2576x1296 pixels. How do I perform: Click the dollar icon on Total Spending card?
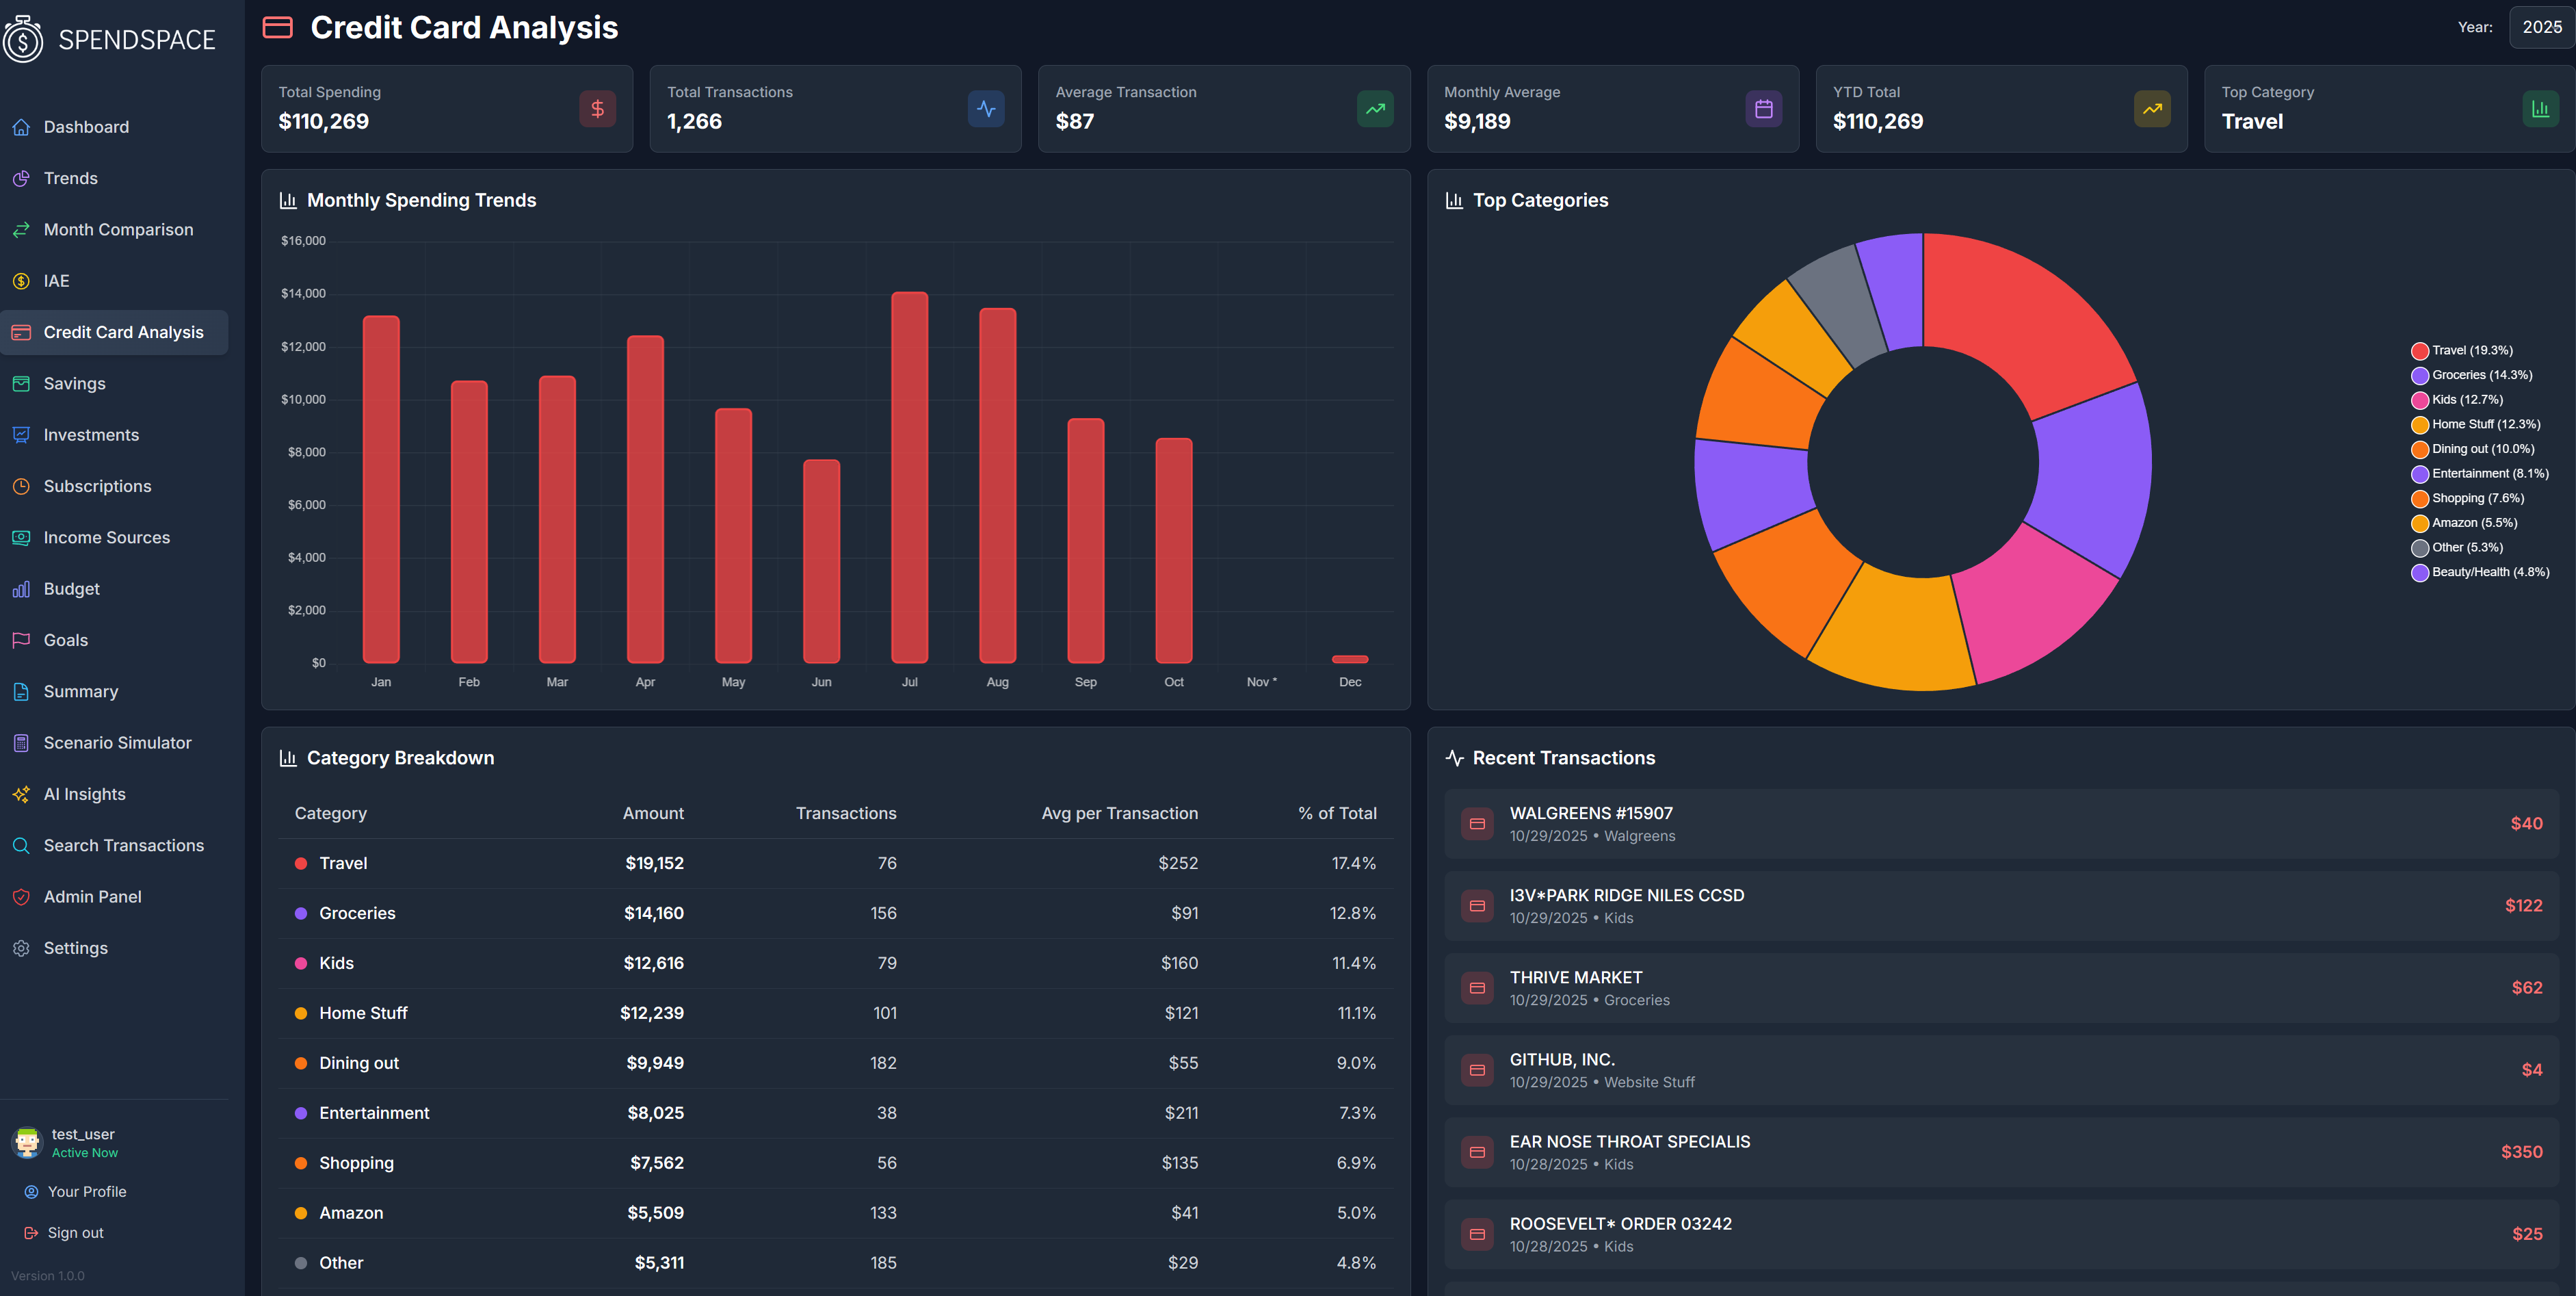pyautogui.click(x=598, y=109)
